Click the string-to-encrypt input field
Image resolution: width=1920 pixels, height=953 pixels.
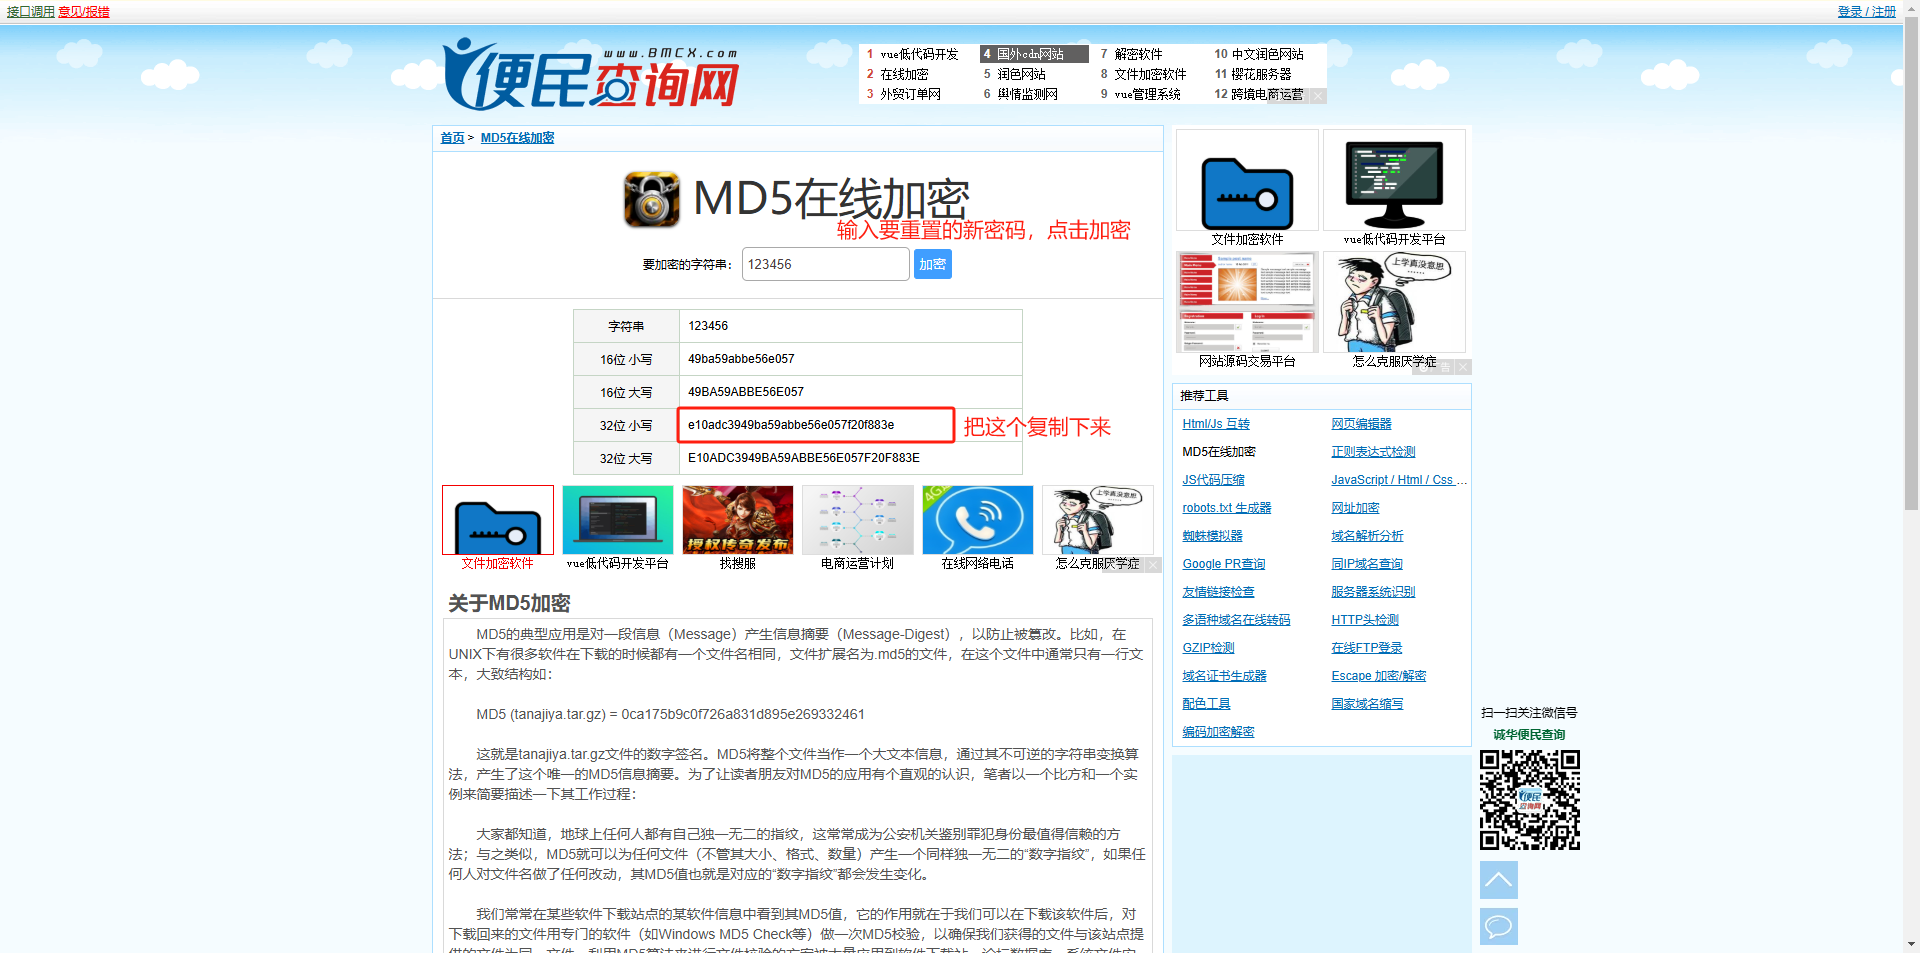click(825, 265)
